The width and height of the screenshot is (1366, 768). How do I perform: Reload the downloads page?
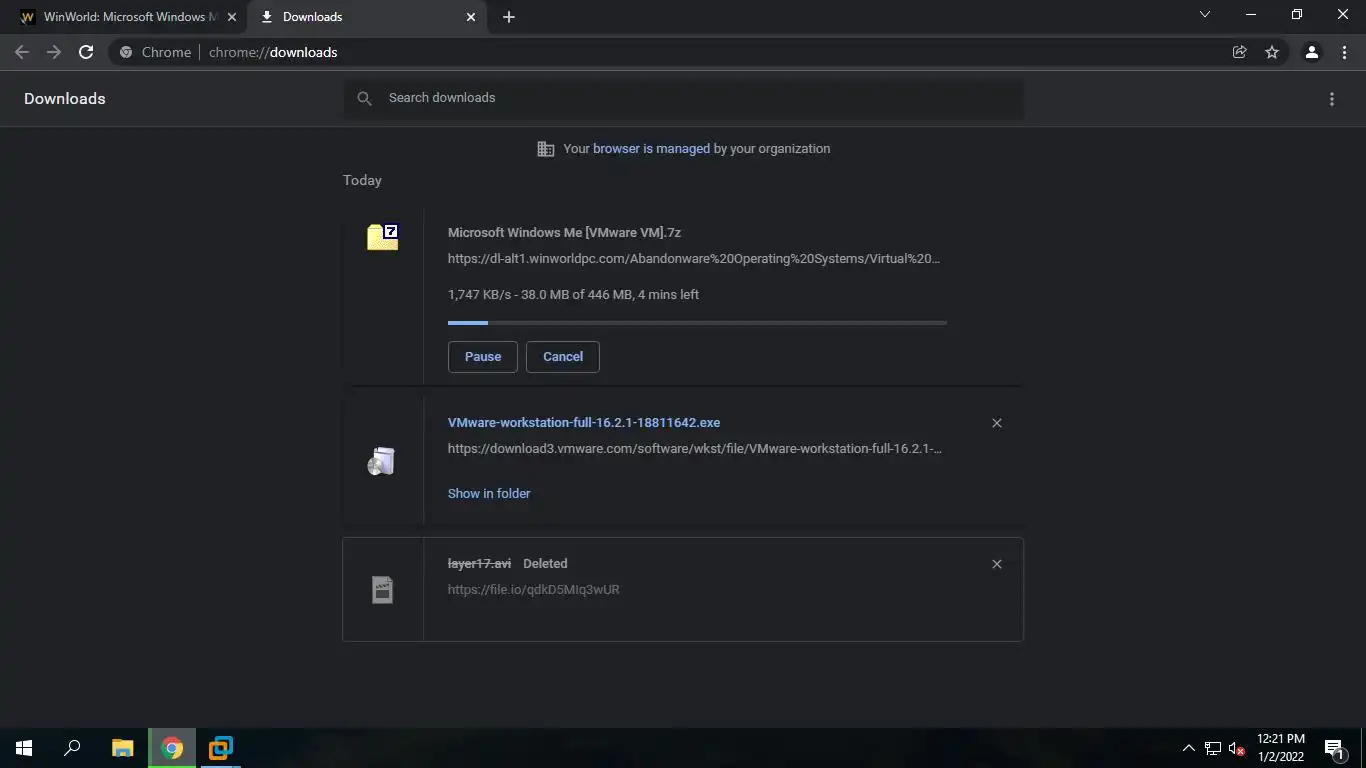[86, 52]
